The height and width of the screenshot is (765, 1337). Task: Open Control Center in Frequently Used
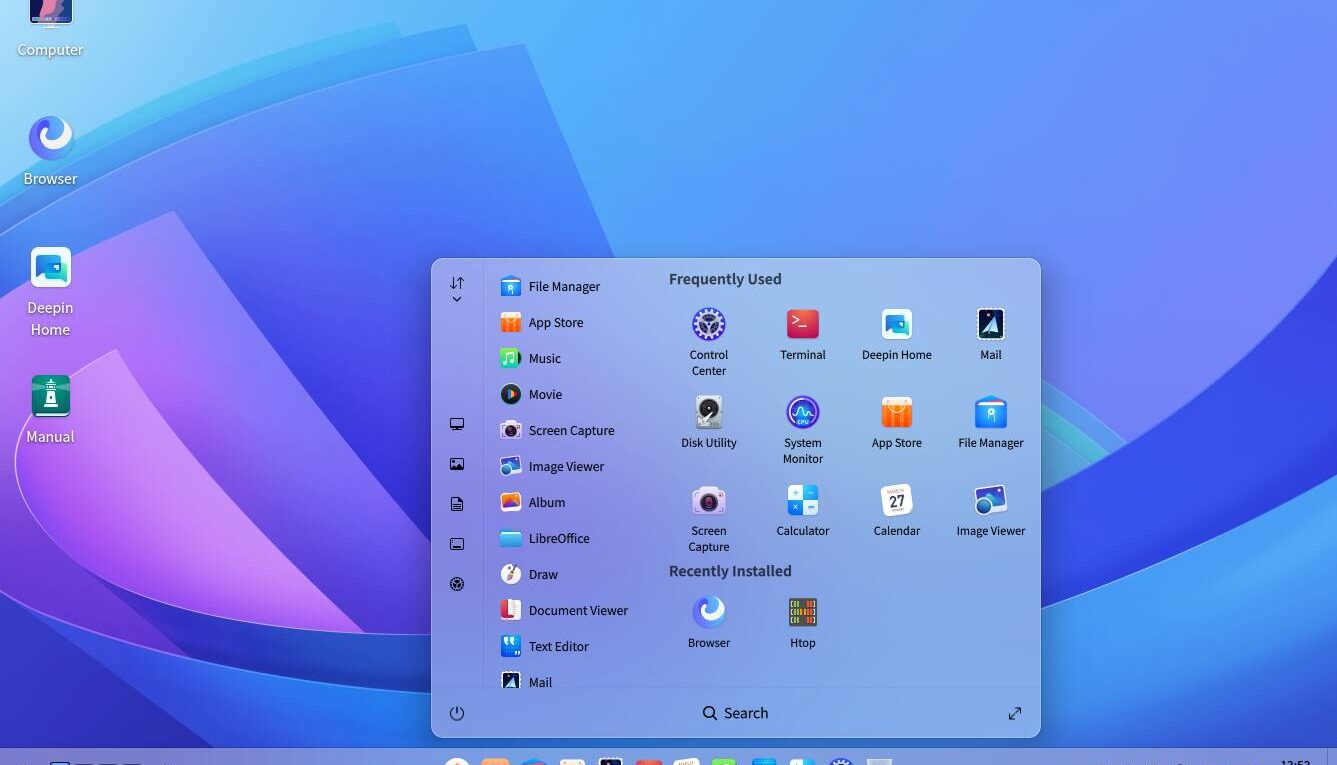click(709, 340)
